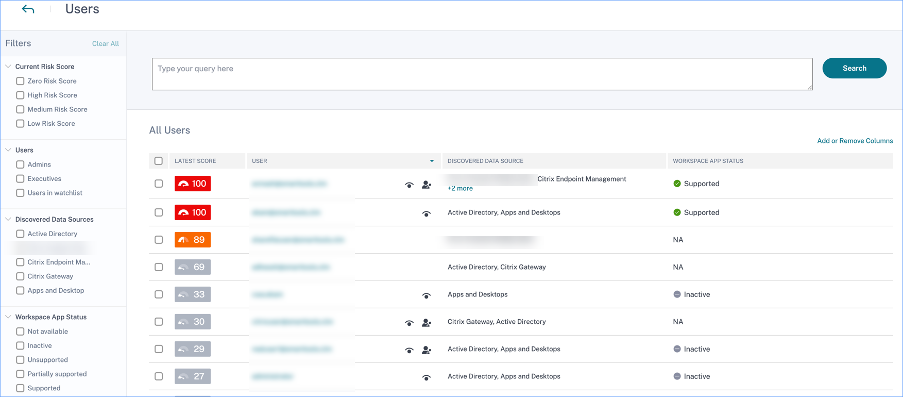The width and height of the screenshot is (904, 398).
Task: Click the Search button
Action: [854, 68]
